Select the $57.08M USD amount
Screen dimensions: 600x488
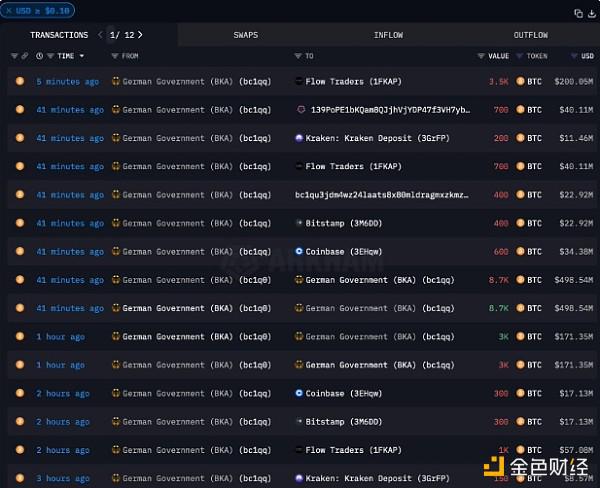(576, 450)
